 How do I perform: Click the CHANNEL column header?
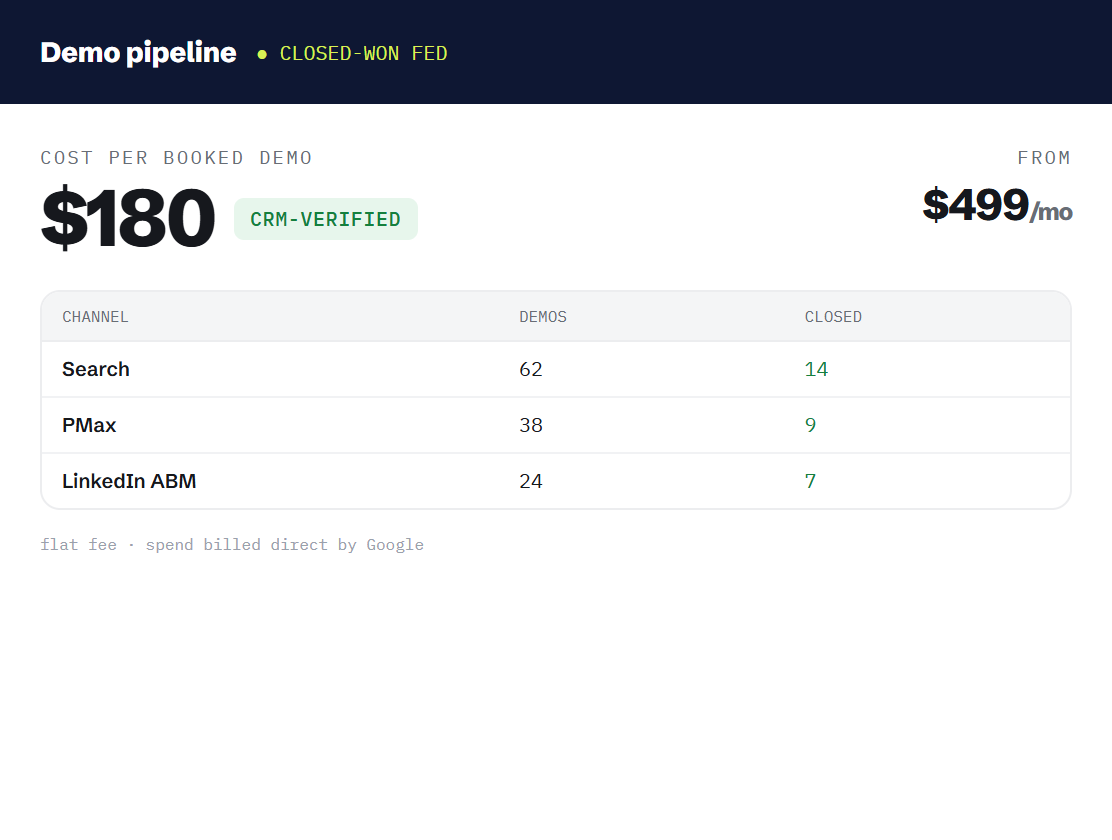pyautogui.click(x=95, y=317)
